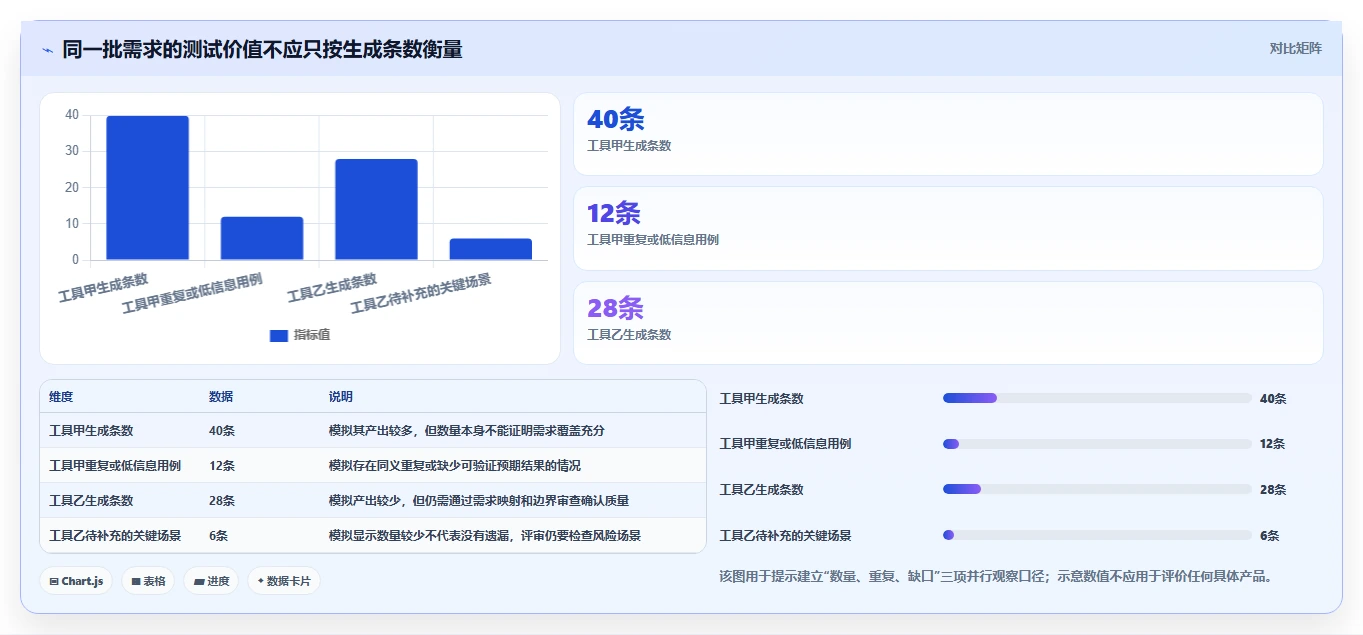
Task: Click the Chart.js chip
Action: point(76,581)
